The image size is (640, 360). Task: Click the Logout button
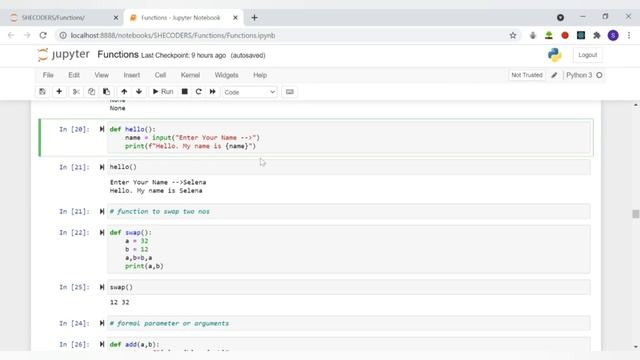click(x=588, y=55)
